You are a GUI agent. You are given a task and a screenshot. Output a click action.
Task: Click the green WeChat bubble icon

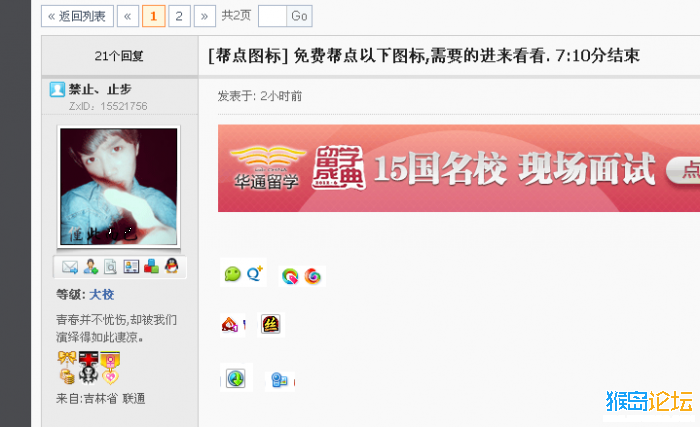click(232, 274)
